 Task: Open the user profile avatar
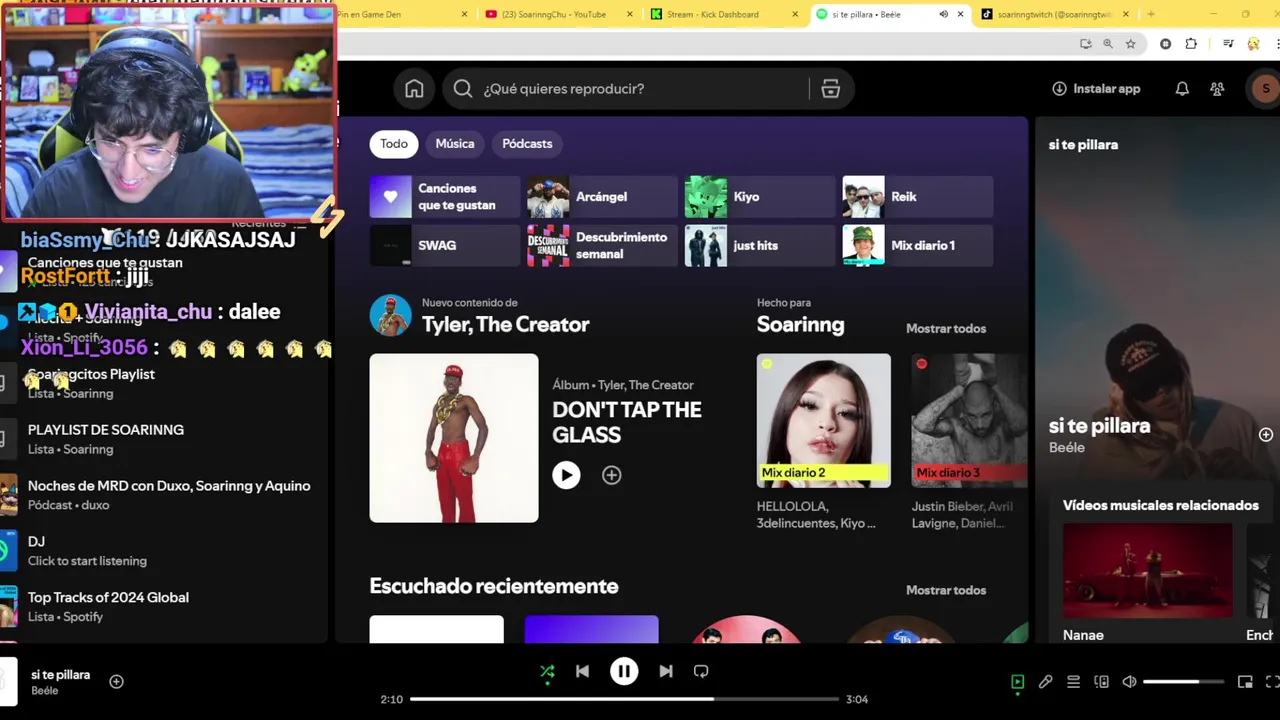[x=1265, y=89]
